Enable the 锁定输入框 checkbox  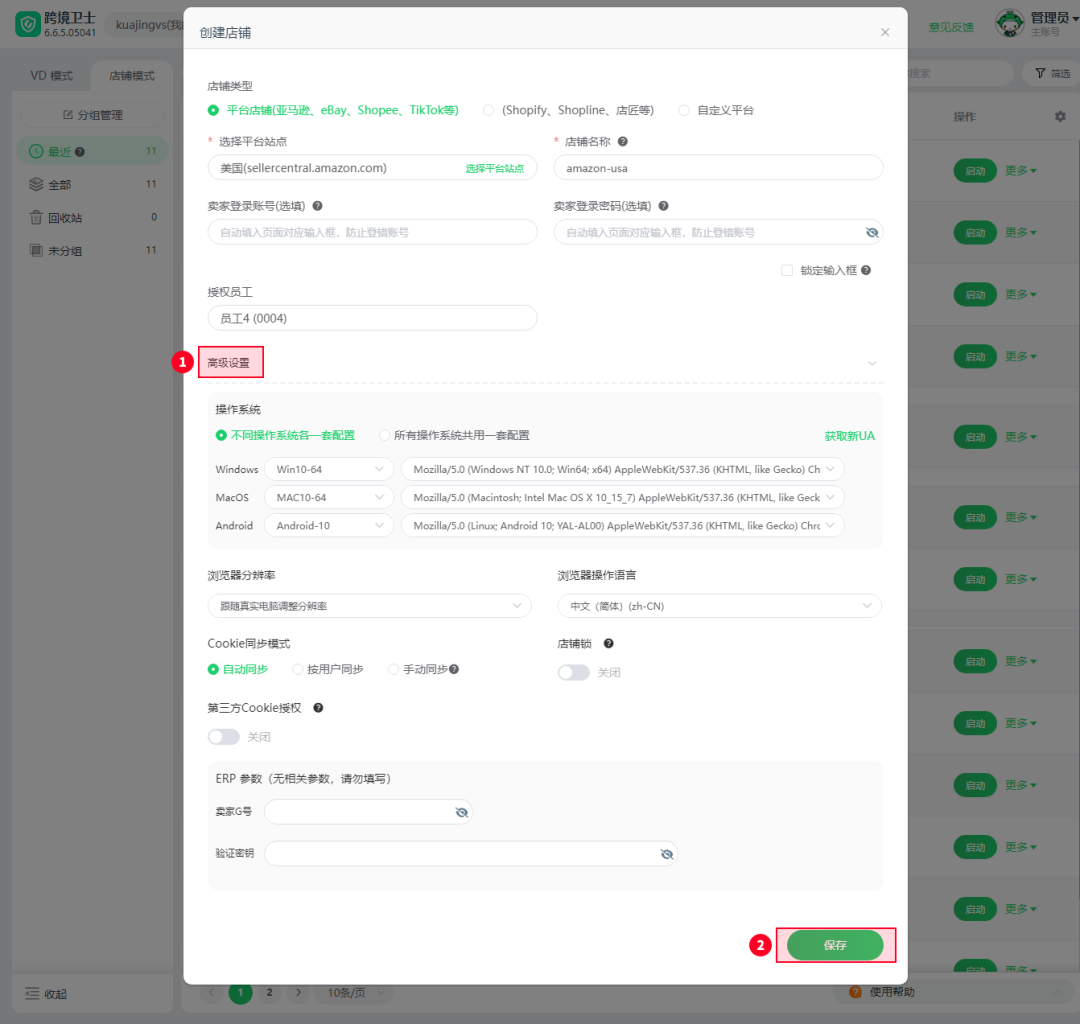tap(787, 270)
